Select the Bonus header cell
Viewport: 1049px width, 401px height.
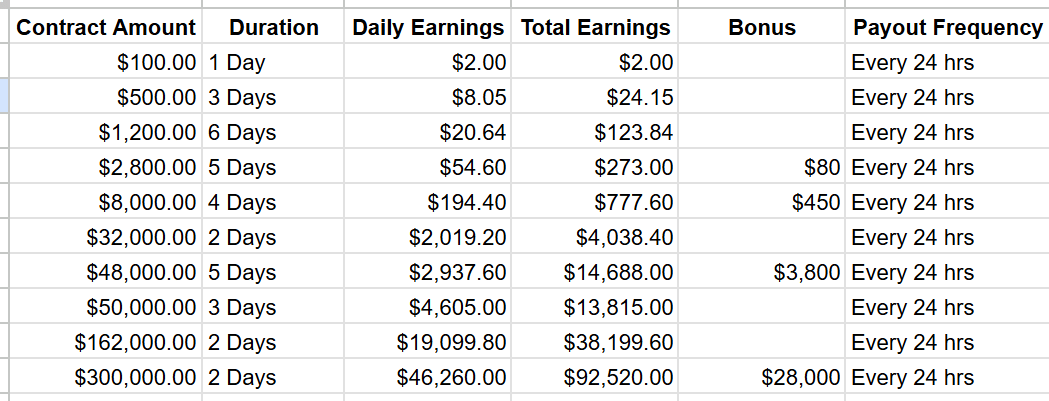(761, 27)
